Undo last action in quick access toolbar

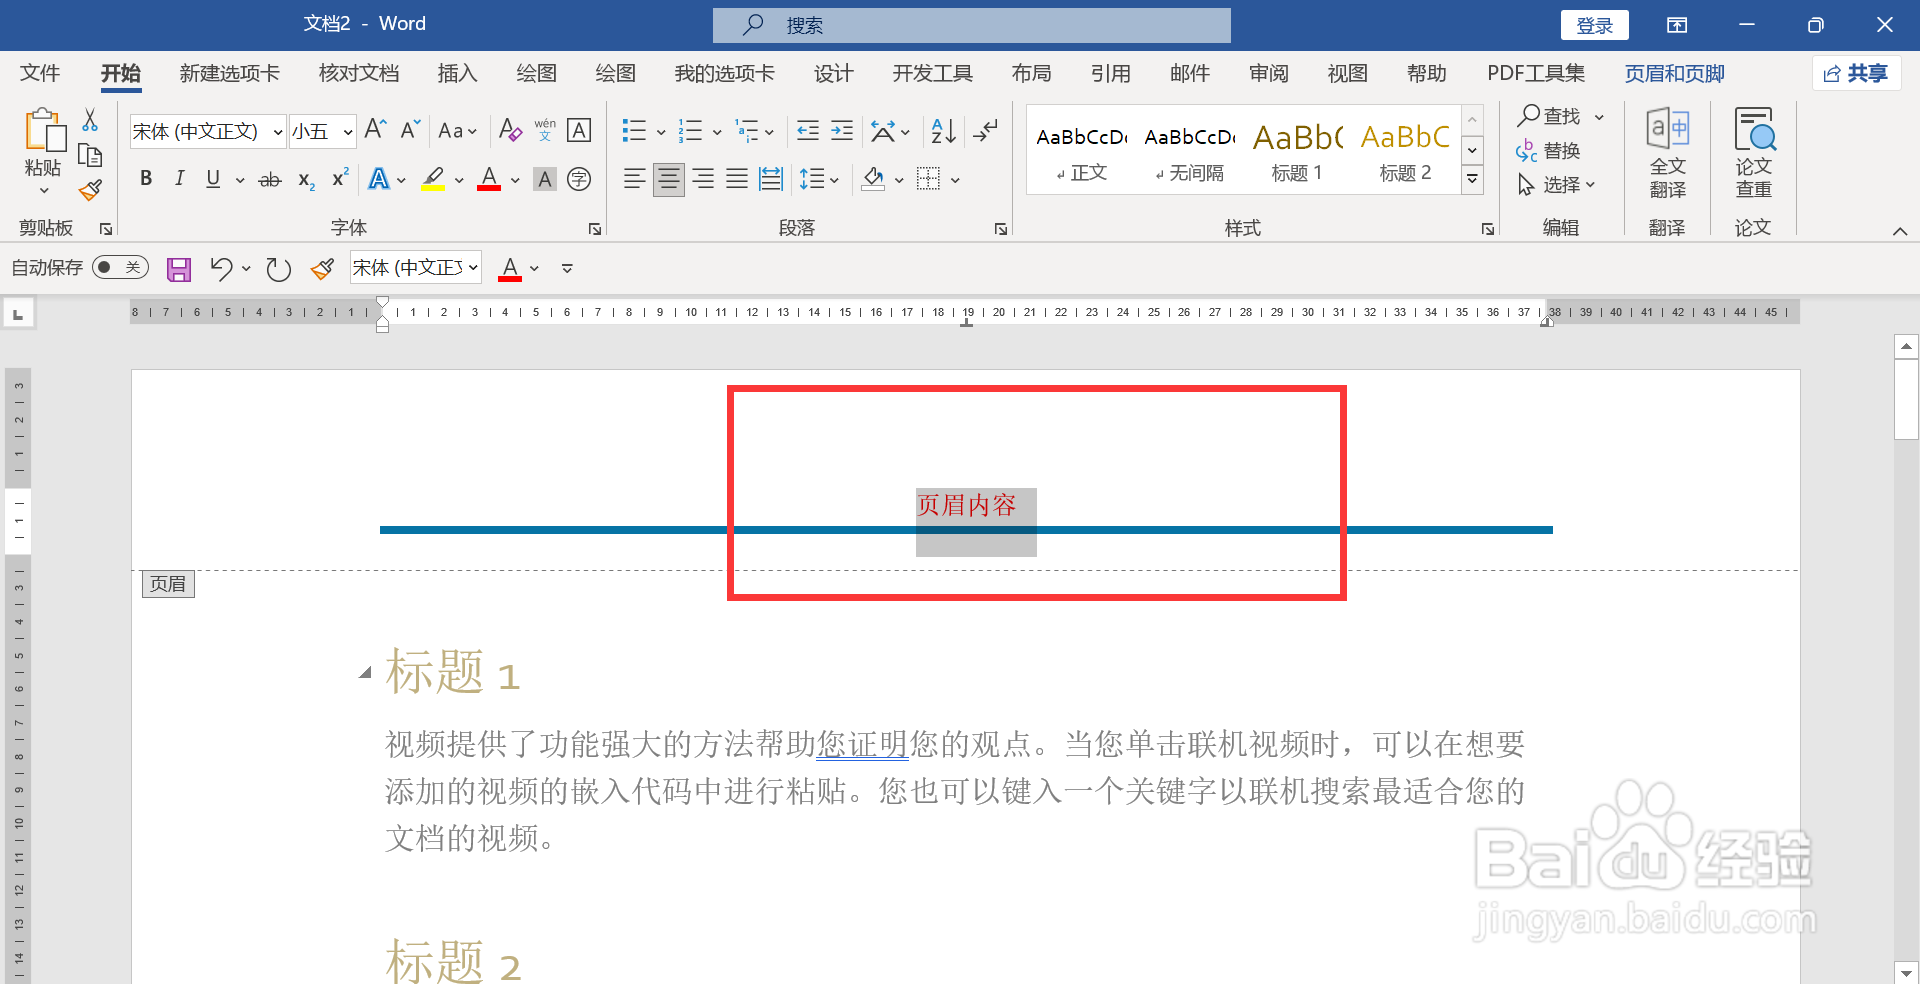[221, 268]
